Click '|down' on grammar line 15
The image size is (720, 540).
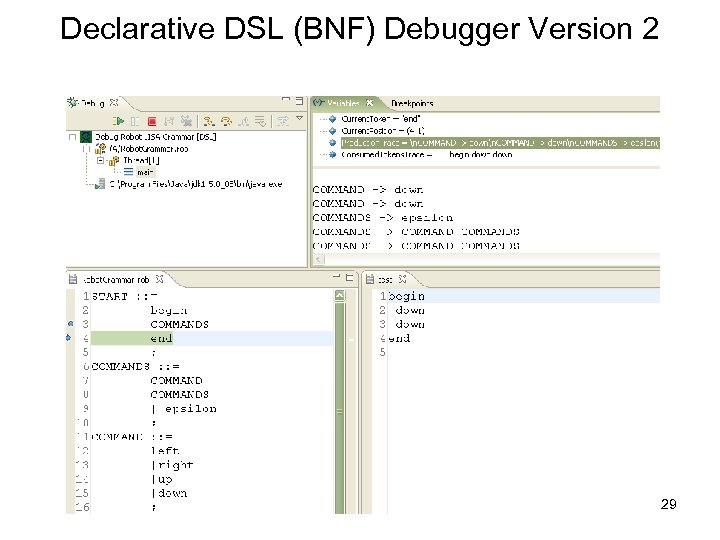[x=169, y=493]
